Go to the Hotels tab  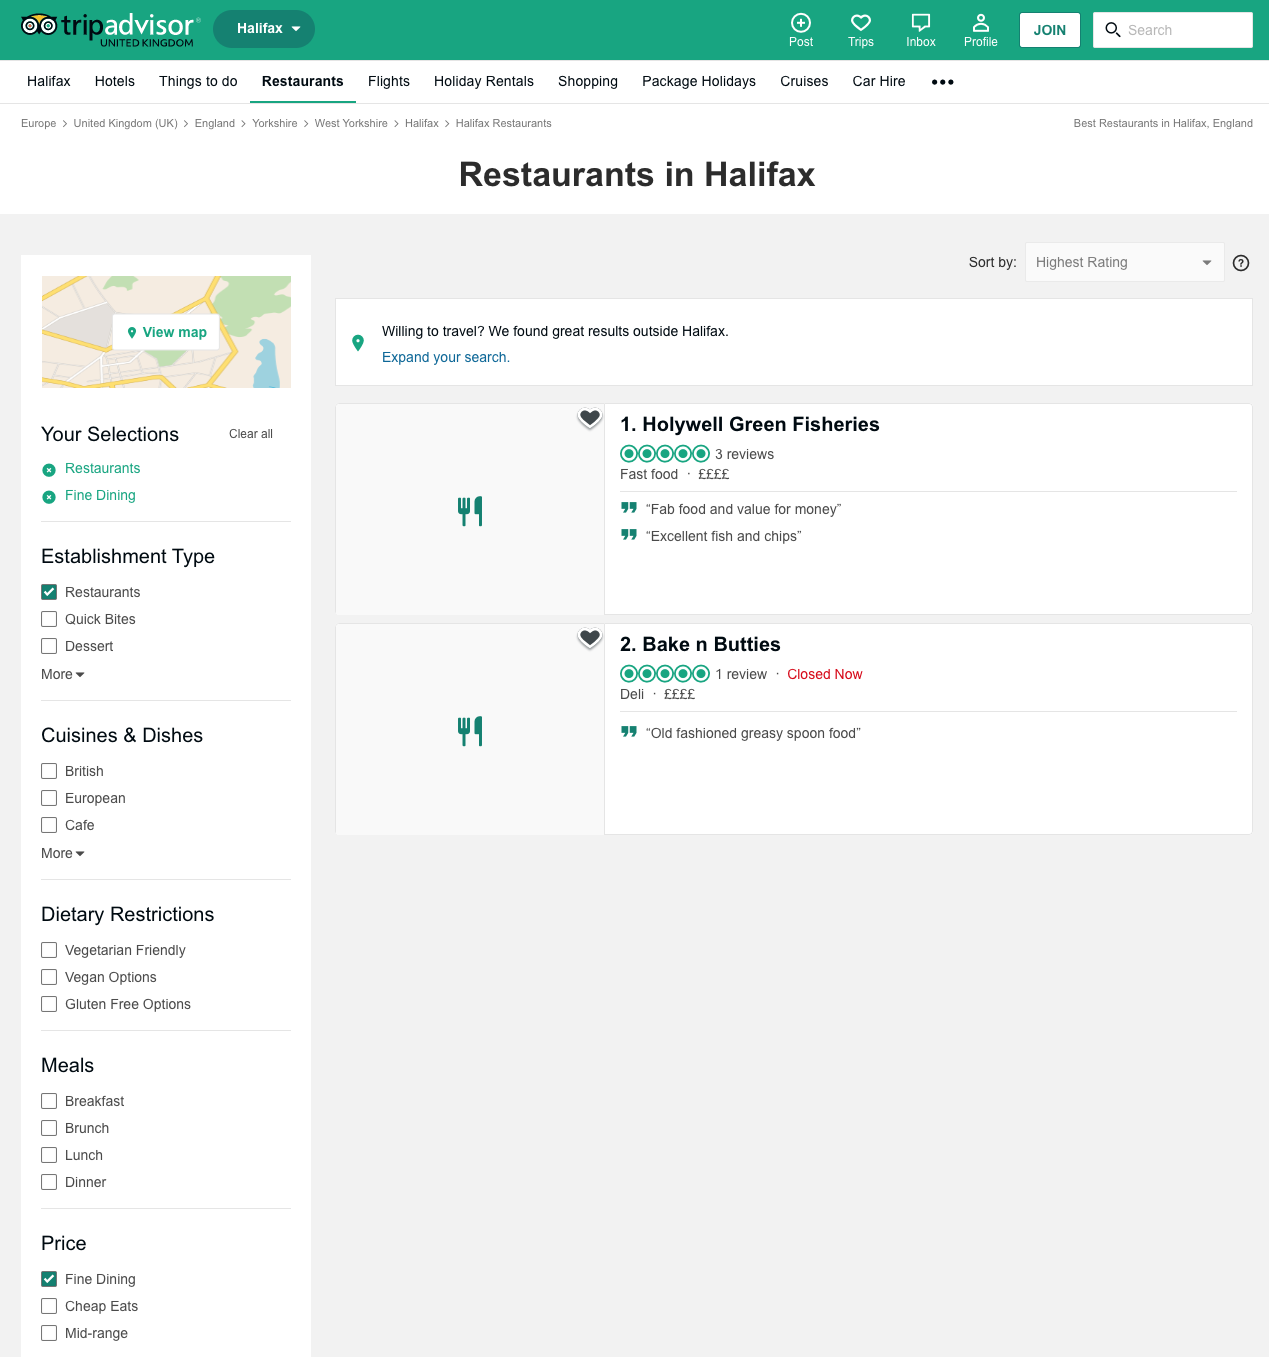(x=115, y=81)
